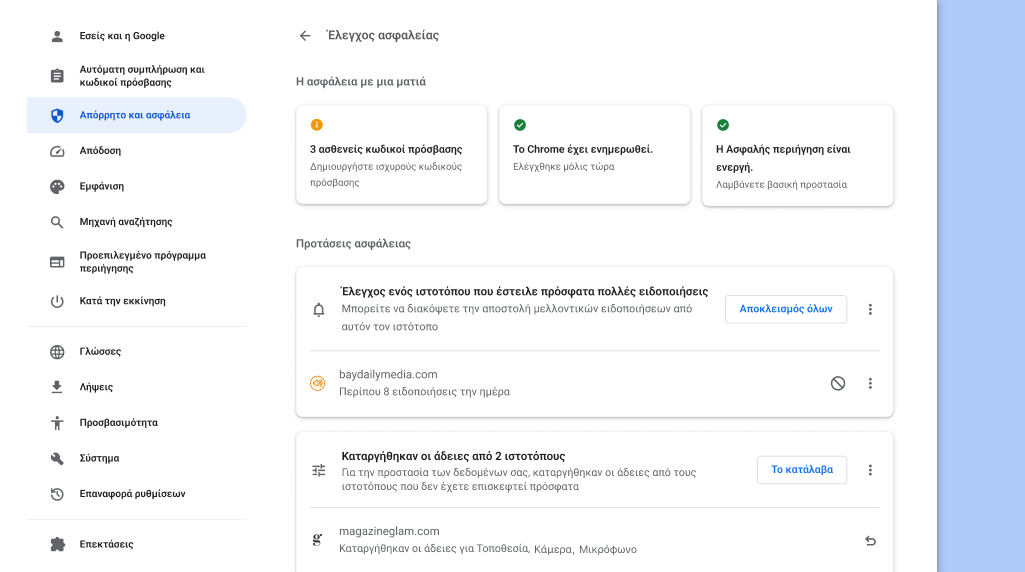The image size is (1025, 572).
Task: Click the Έλεγχος ασφαλείας page title
Action: (x=382, y=35)
